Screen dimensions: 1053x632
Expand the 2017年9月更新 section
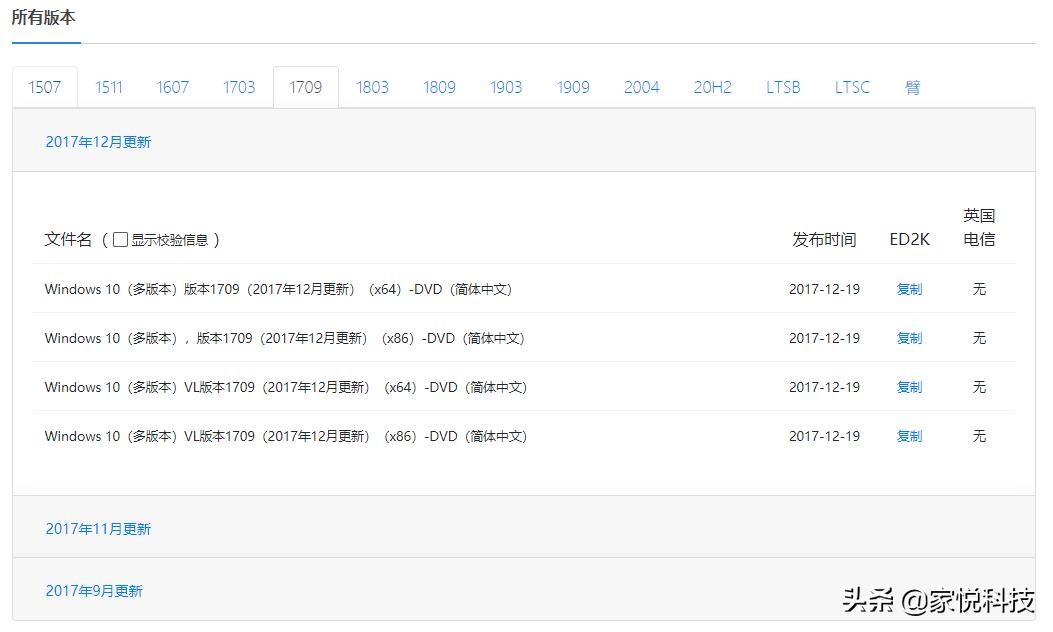coord(94,591)
